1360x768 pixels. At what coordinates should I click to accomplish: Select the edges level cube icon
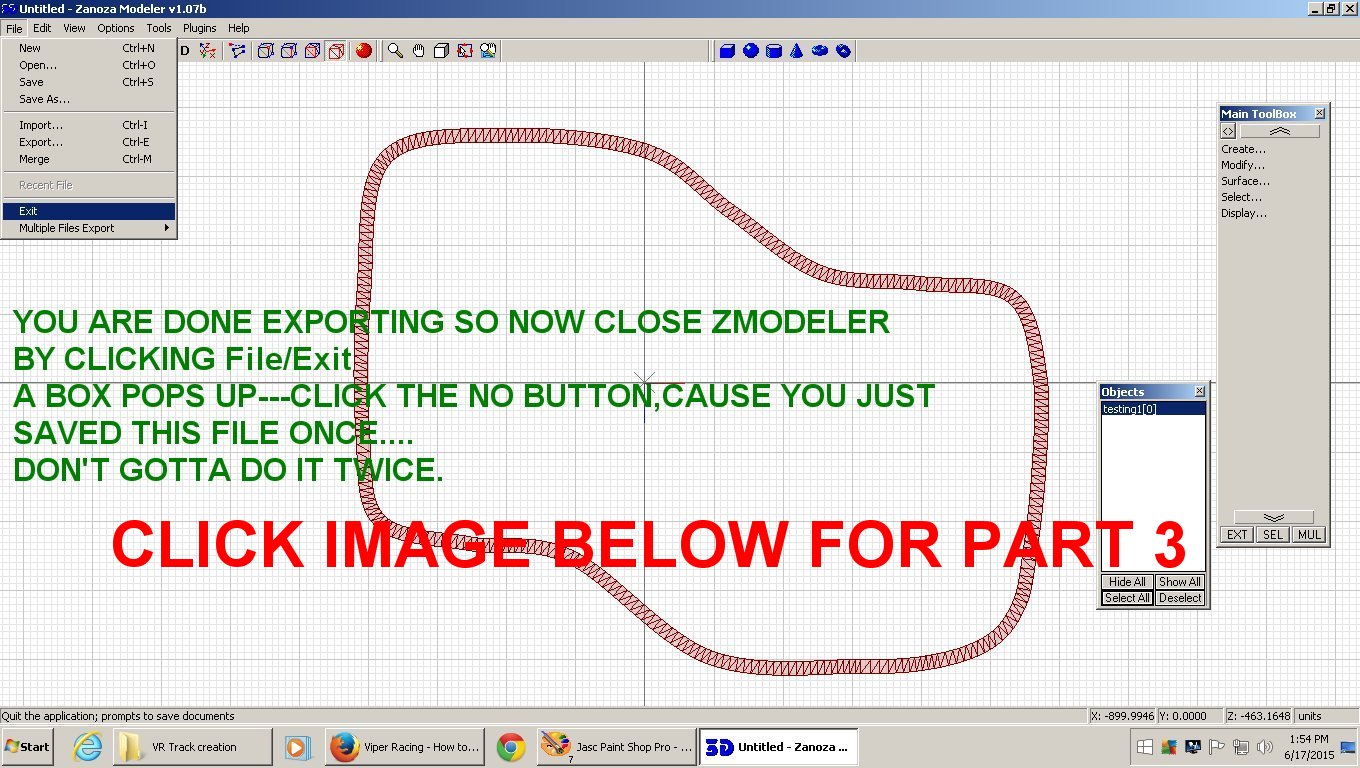coord(289,50)
